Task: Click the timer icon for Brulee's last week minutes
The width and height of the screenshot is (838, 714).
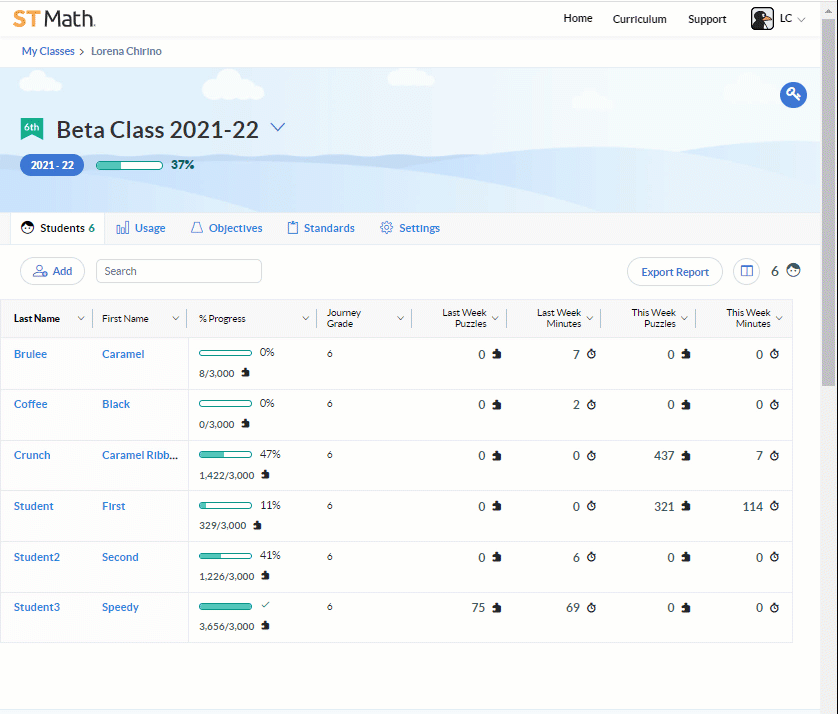Action: [591, 354]
